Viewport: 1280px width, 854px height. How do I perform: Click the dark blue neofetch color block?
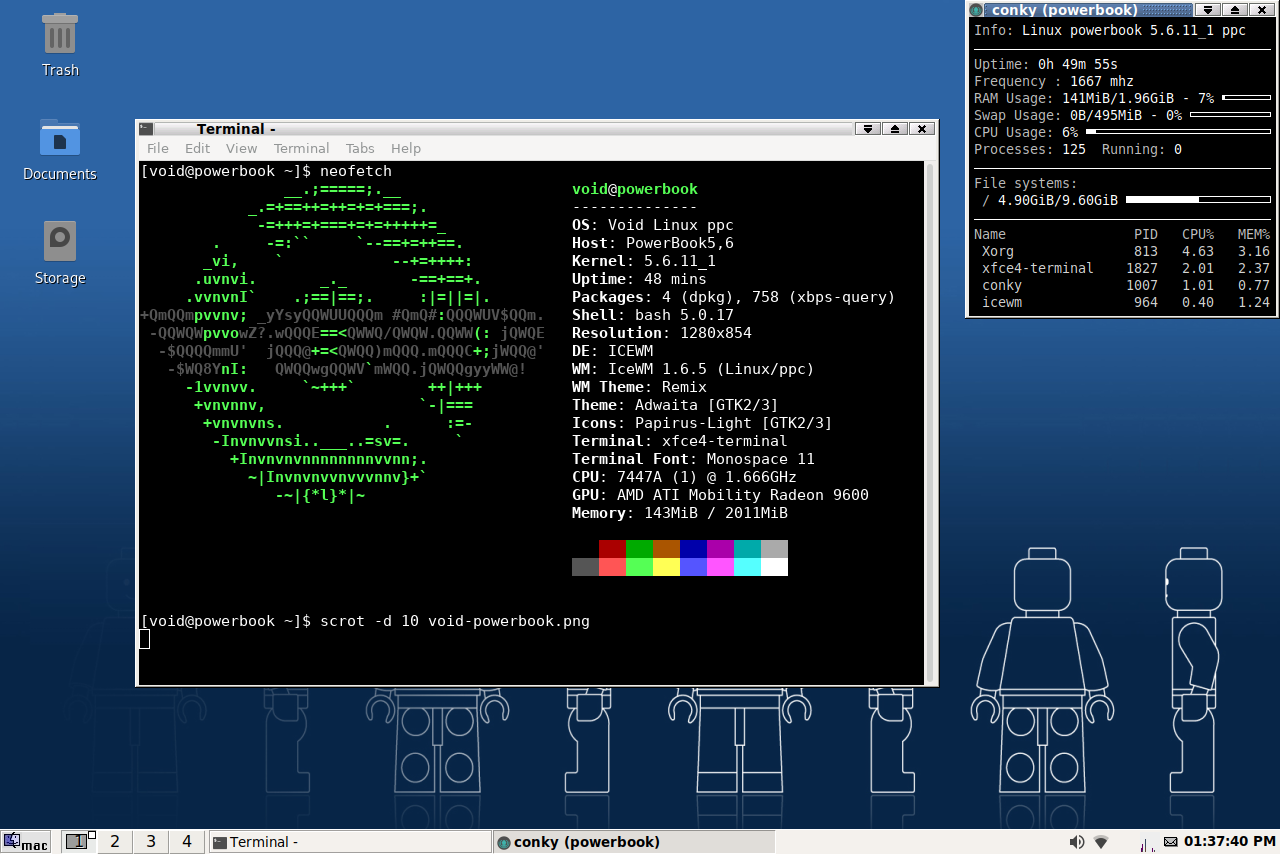[693, 549]
